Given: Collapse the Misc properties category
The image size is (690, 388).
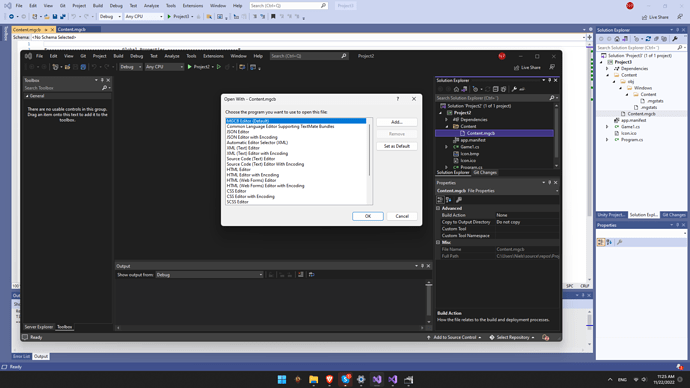Looking at the screenshot, I should click(x=438, y=242).
